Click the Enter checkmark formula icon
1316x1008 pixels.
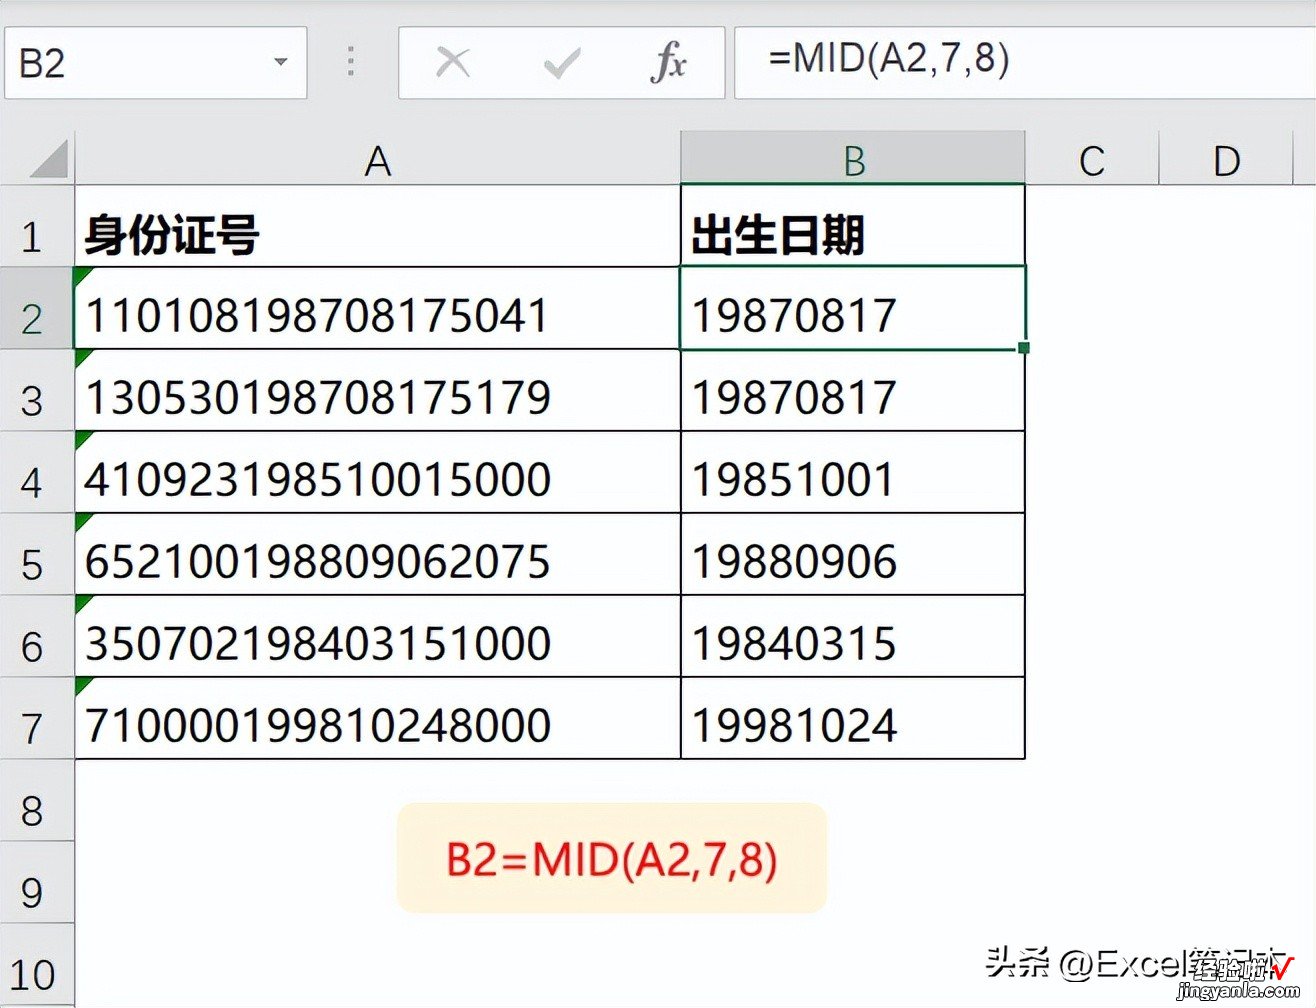[x=561, y=64]
